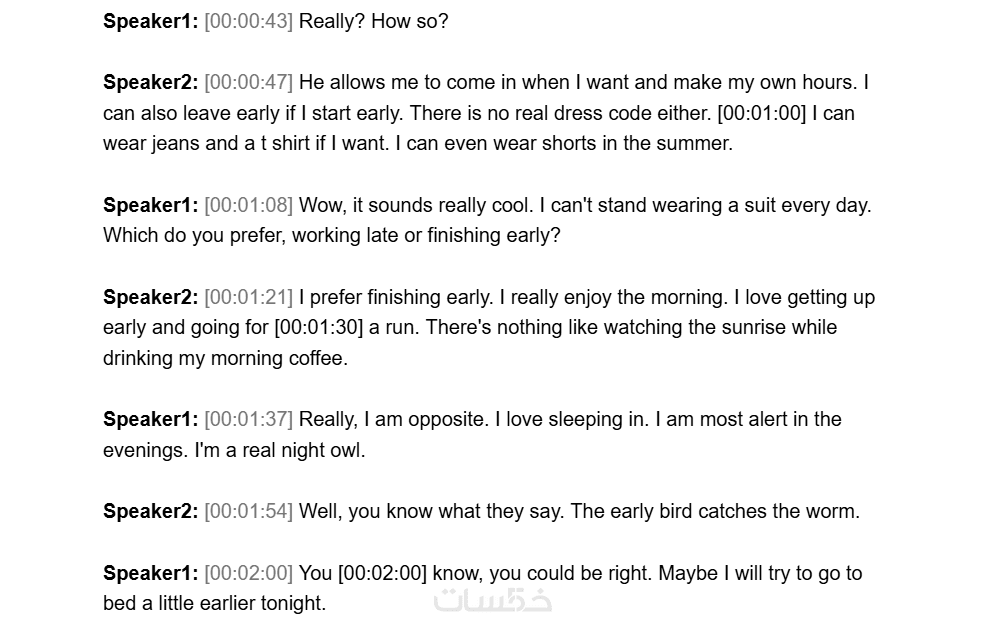Click the Arabic watermark logo at the bottom
The height and width of the screenshot is (625, 986).
click(493, 600)
